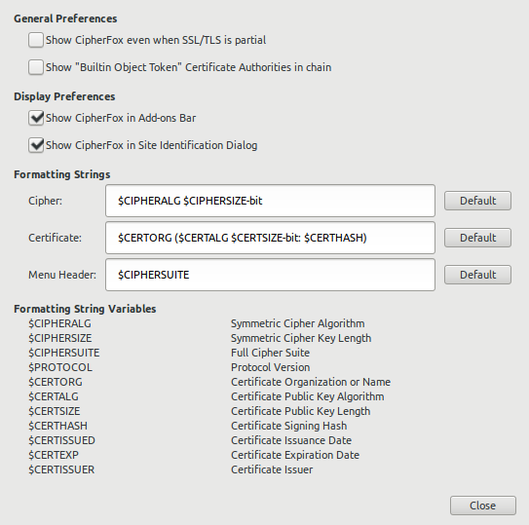Close the CipherFox preferences dialog
Image resolution: width=529 pixels, height=525 pixels.
pyautogui.click(x=483, y=505)
